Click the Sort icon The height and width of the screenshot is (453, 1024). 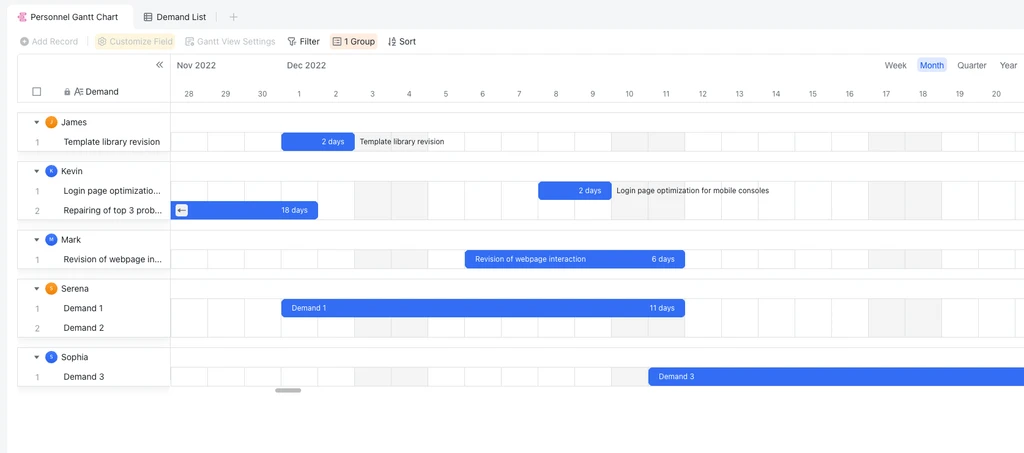tap(392, 42)
